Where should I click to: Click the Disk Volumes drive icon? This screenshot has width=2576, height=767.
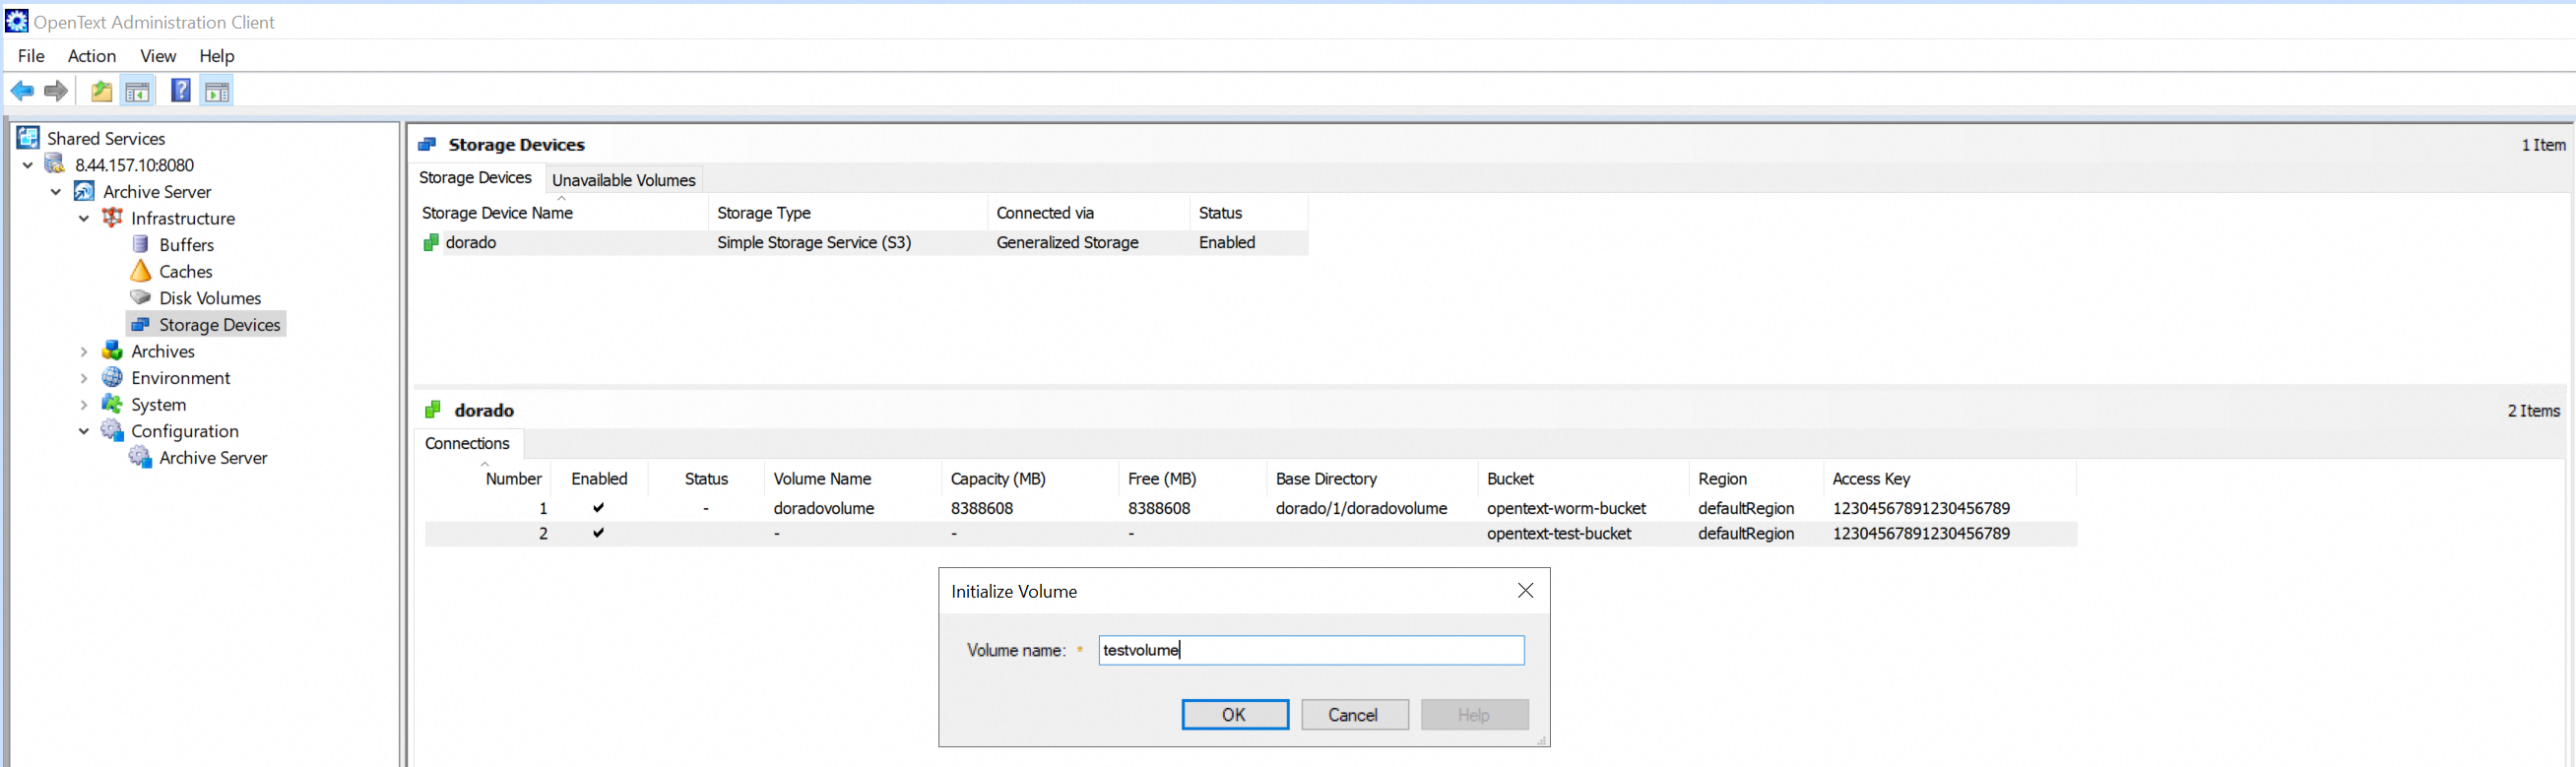point(141,297)
